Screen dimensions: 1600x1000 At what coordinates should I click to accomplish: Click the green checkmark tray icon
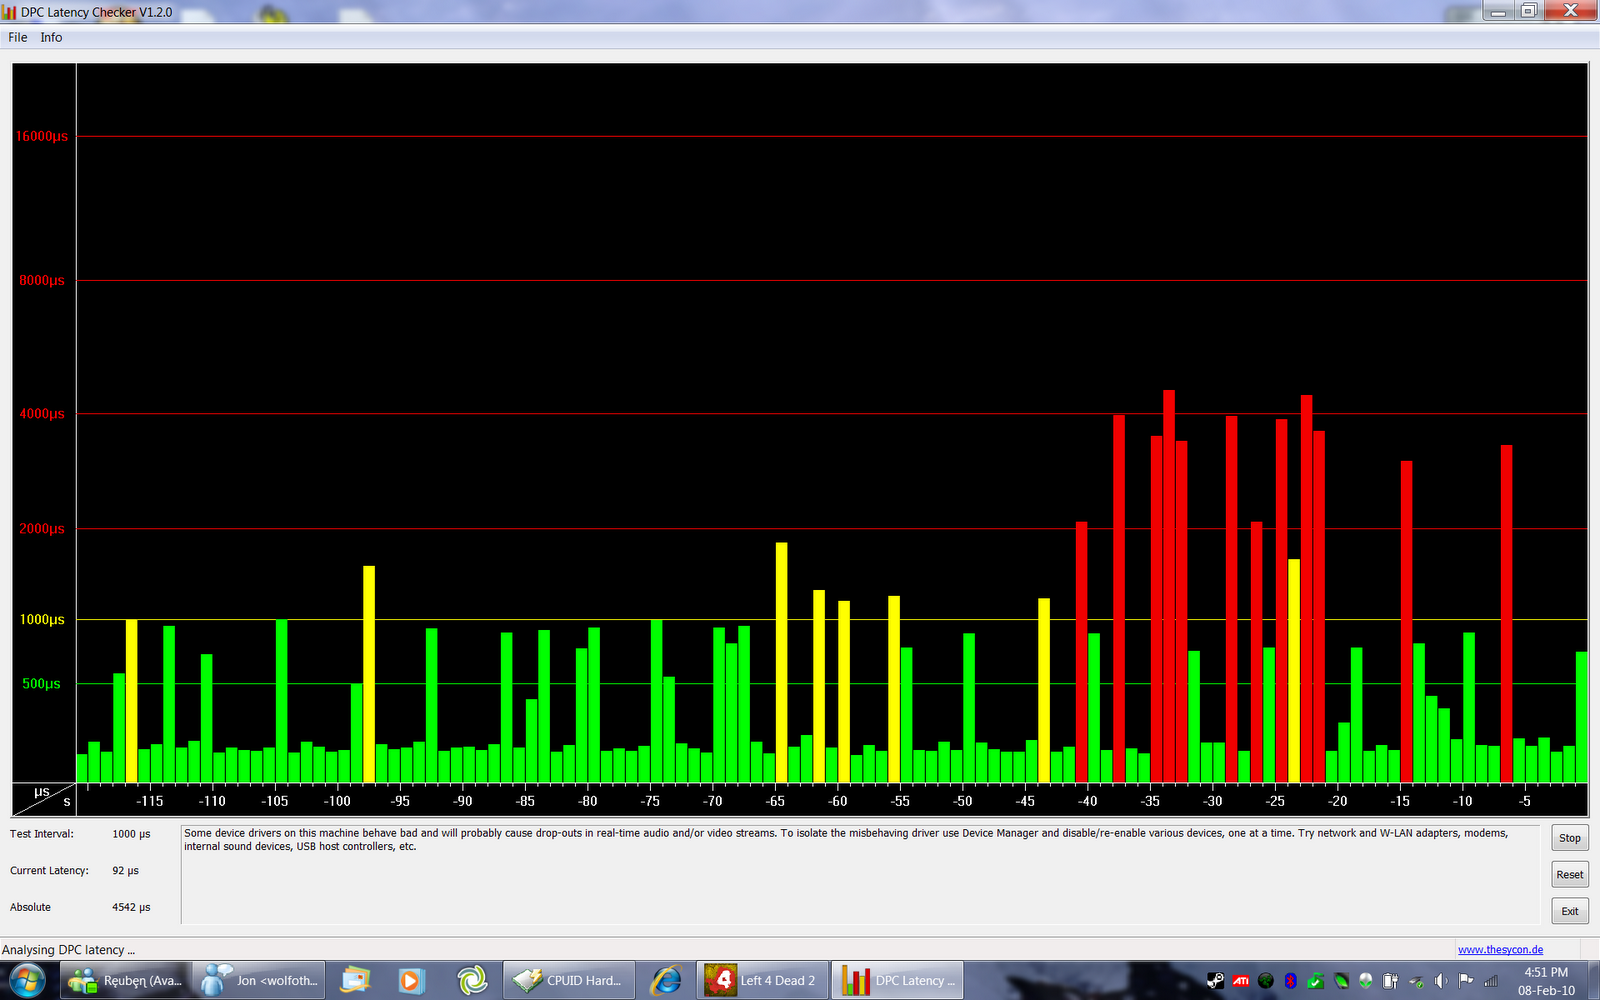(x=1315, y=981)
